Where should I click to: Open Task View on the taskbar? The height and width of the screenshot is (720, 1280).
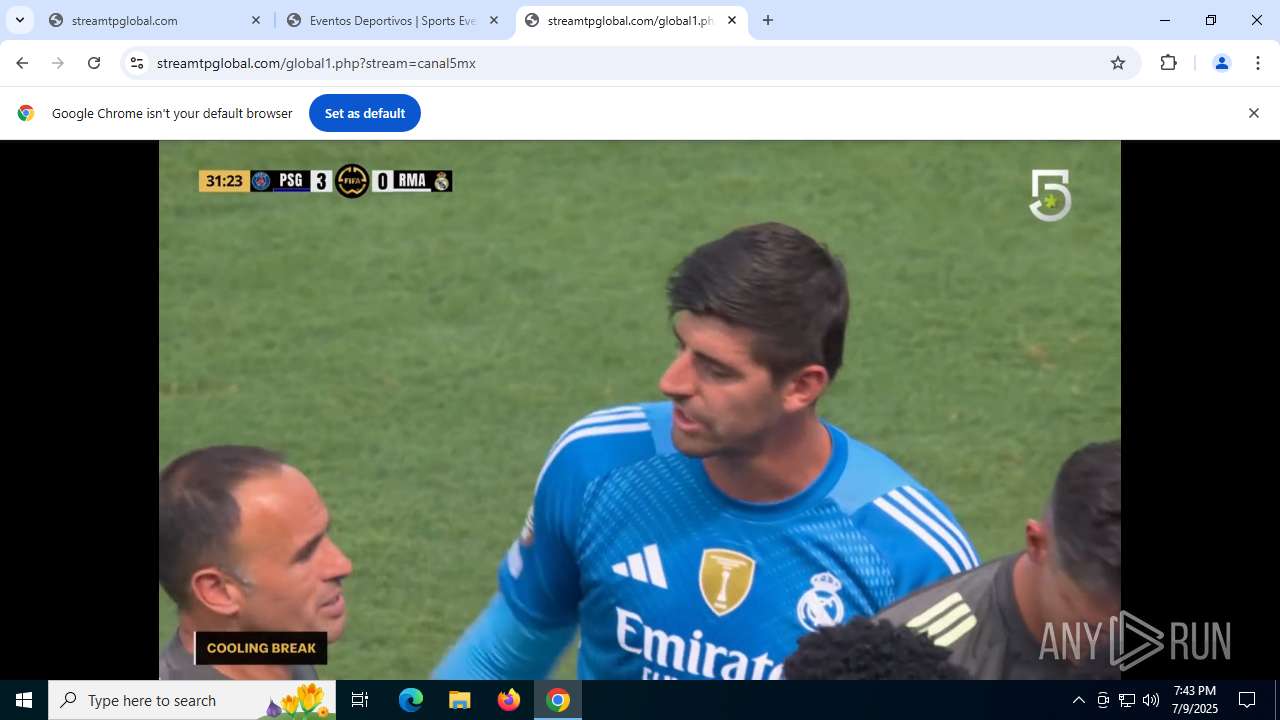click(x=360, y=700)
